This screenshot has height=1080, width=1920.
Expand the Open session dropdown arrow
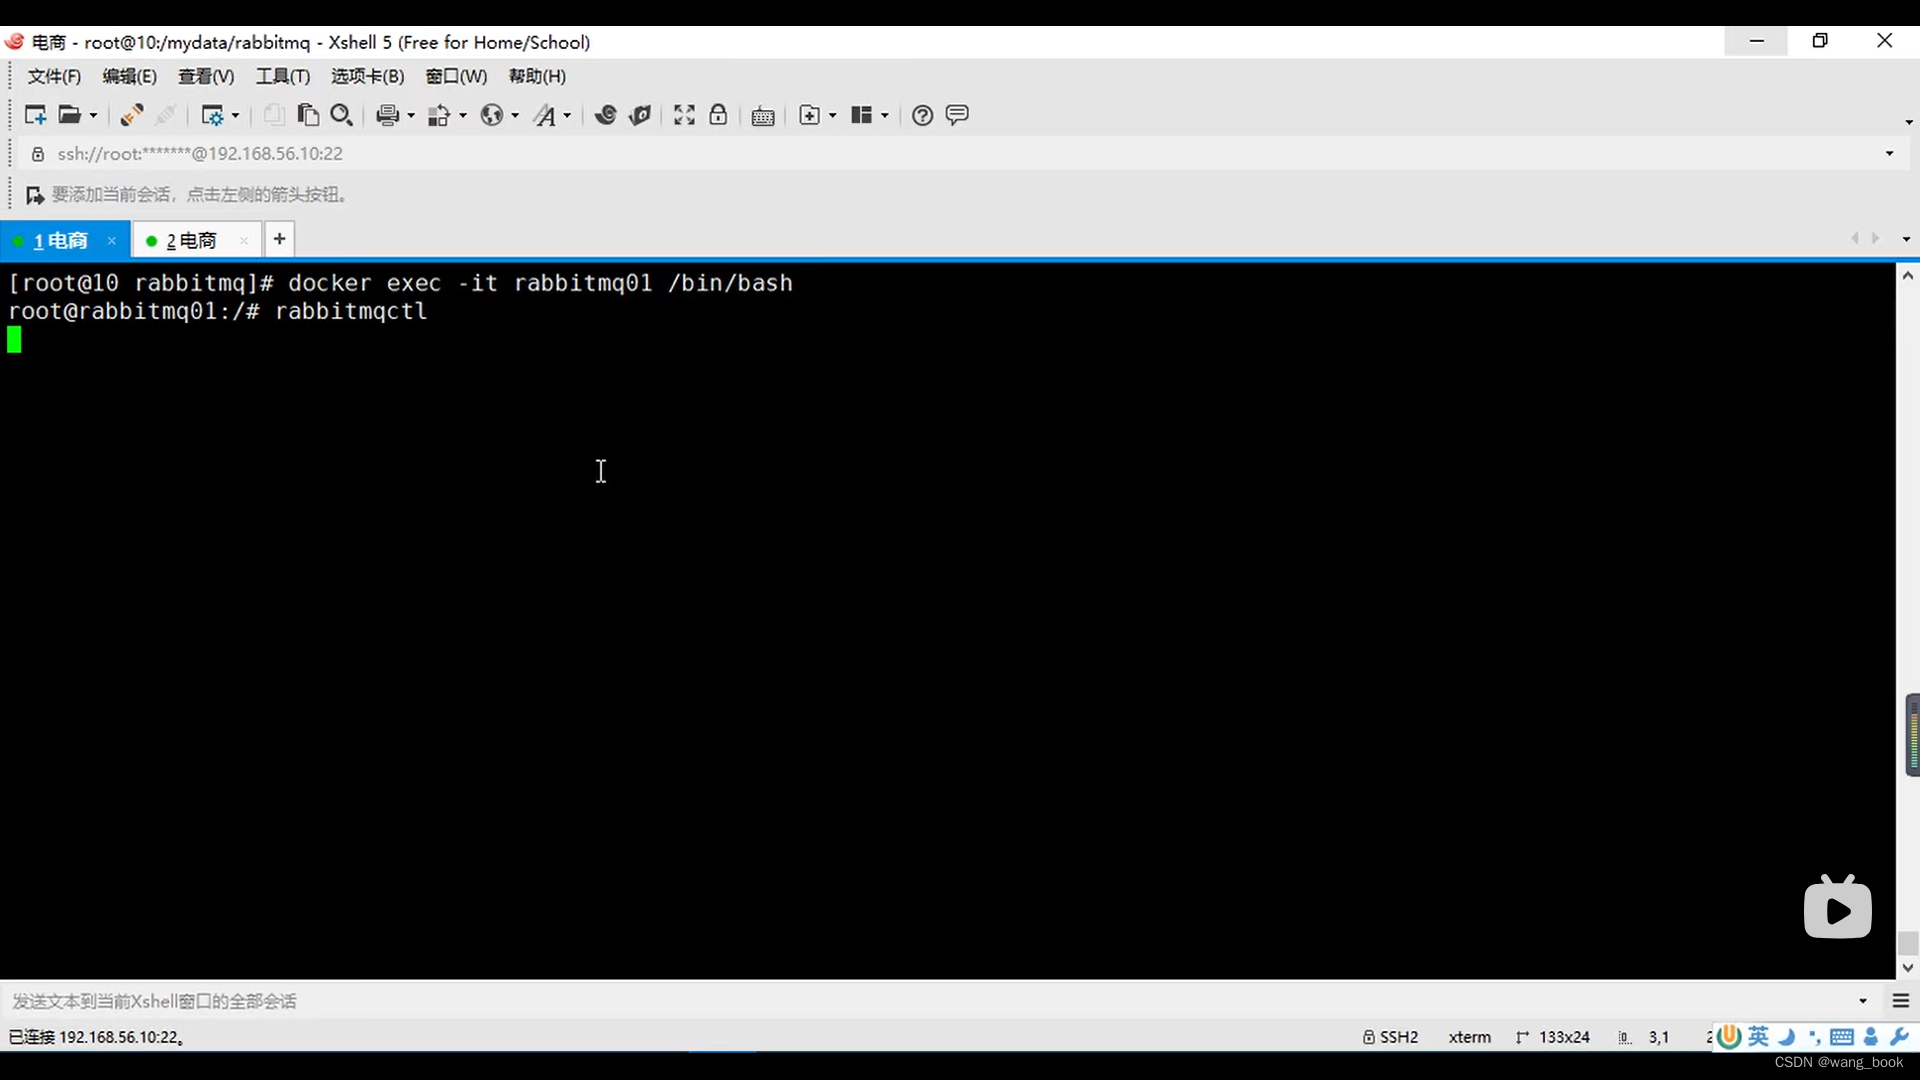tap(94, 116)
